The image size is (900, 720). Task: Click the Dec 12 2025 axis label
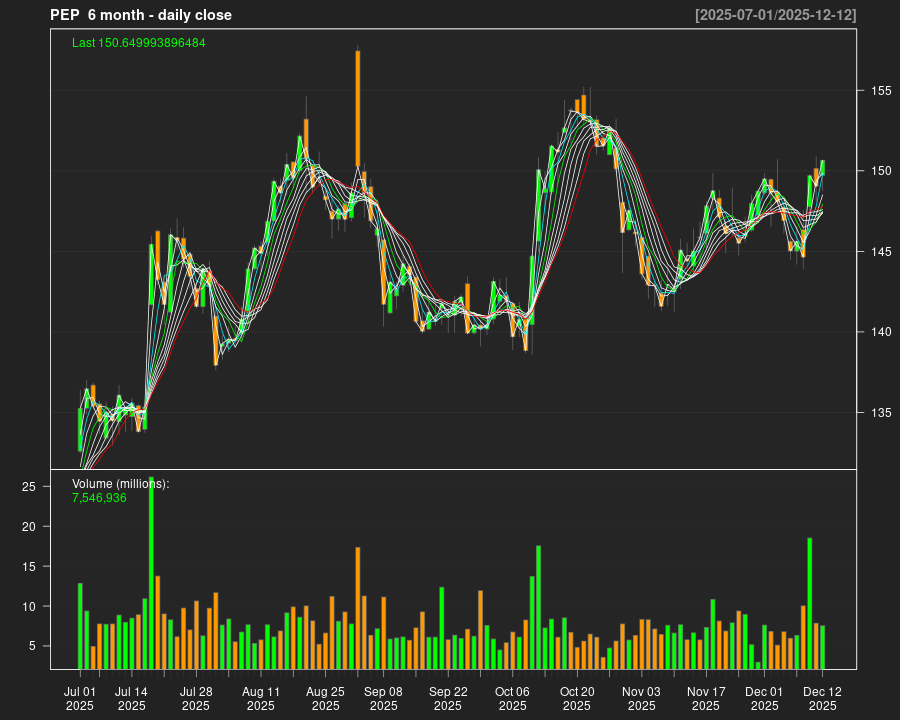(x=822, y=698)
